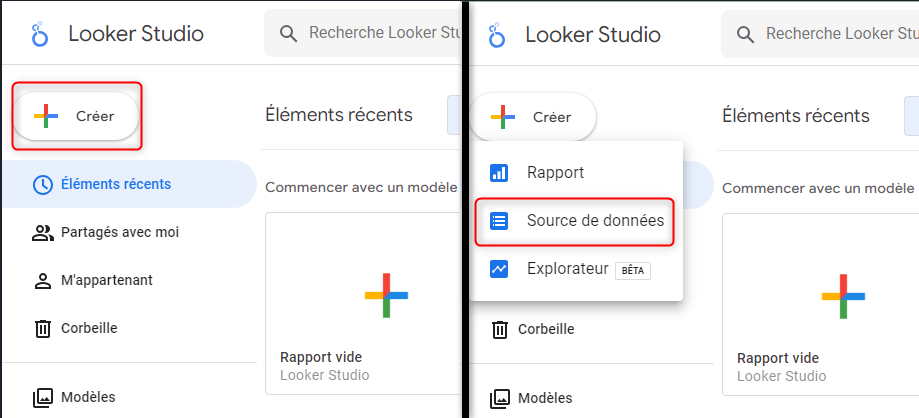Choose Rapport bar chart icon in Créer menu
The image size is (919, 418).
coord(499,173)
